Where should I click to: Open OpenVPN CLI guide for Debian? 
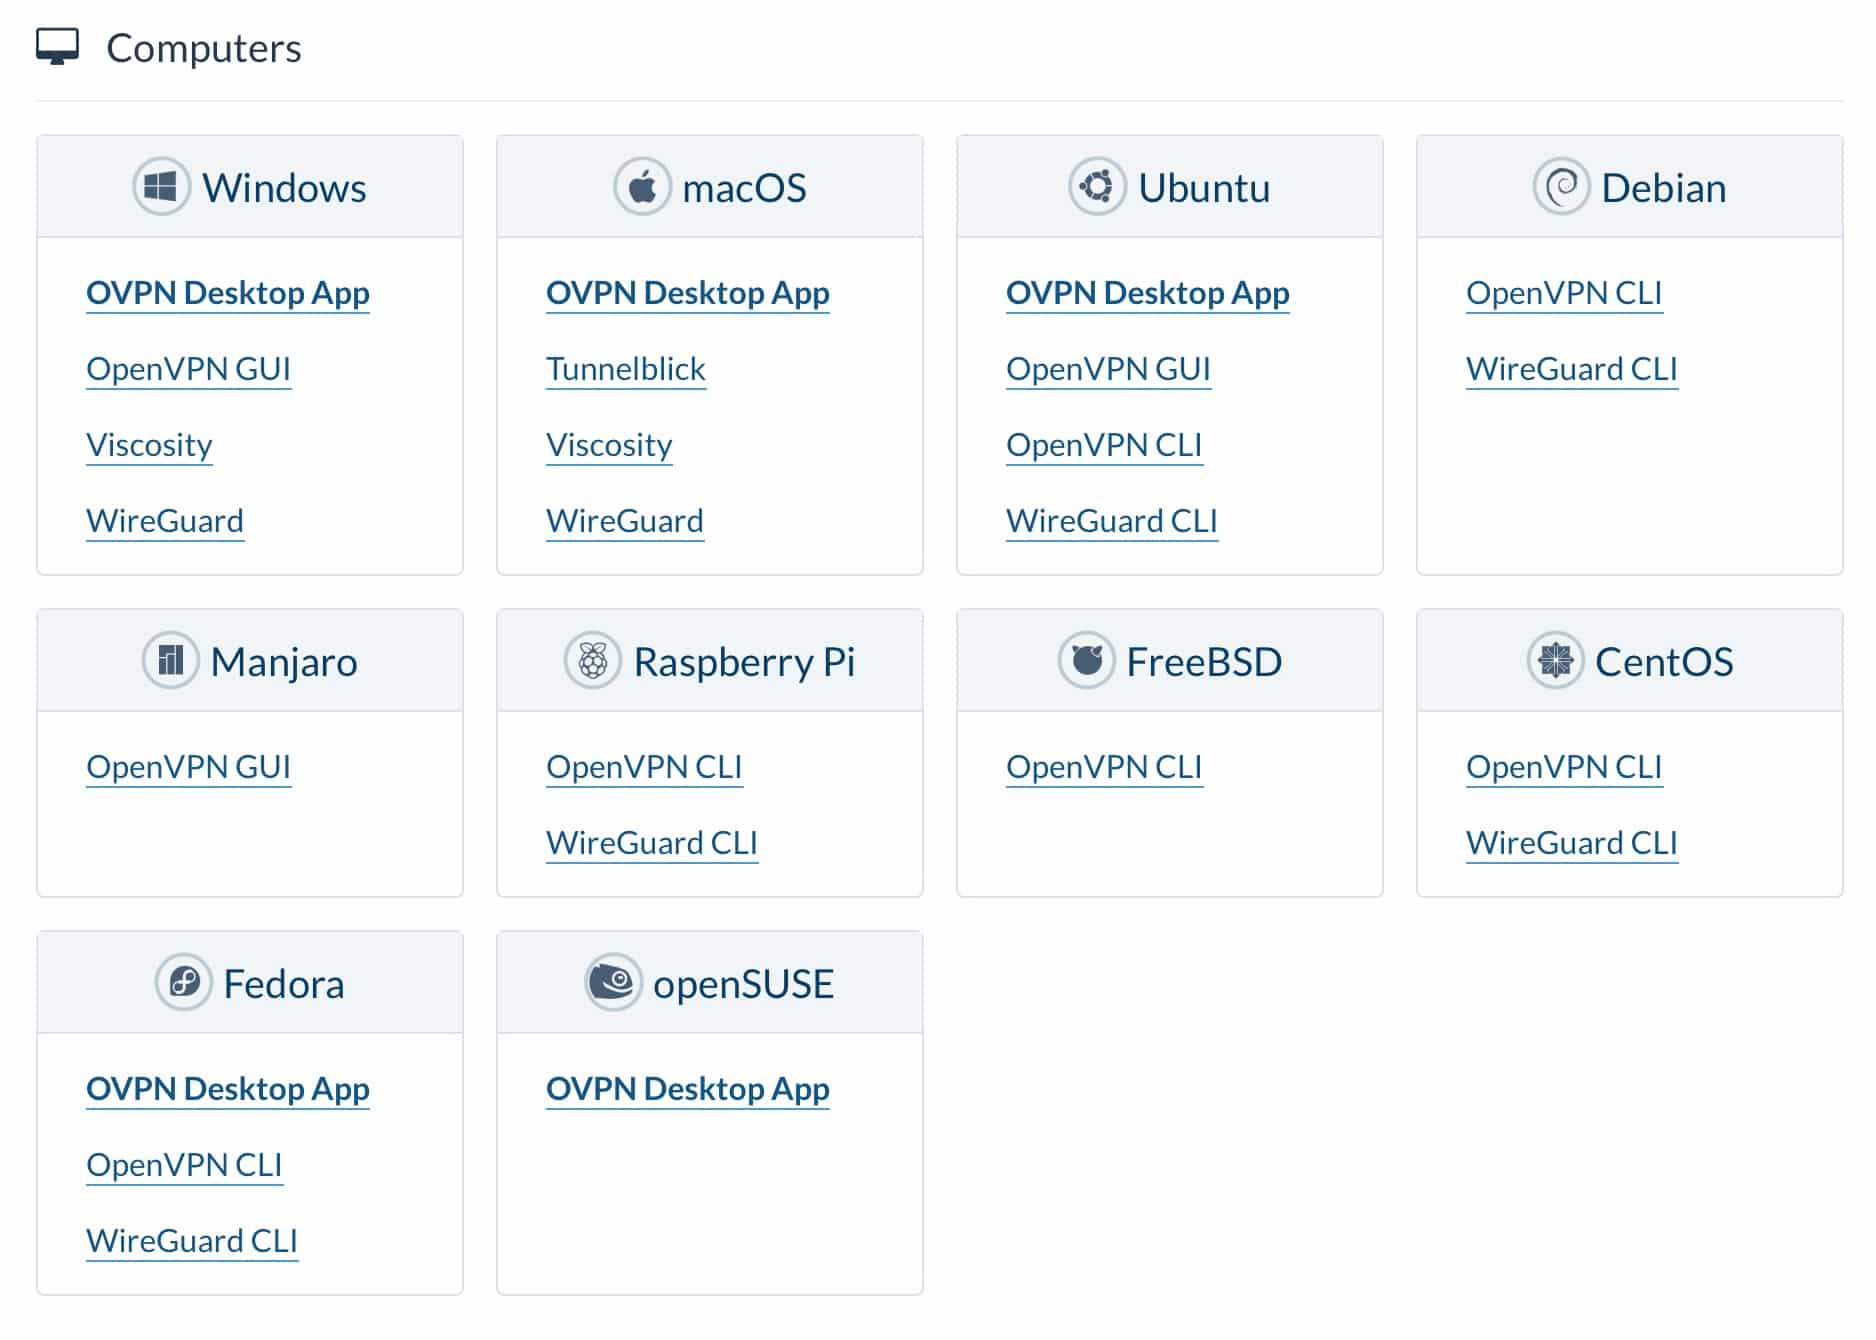1564,293
